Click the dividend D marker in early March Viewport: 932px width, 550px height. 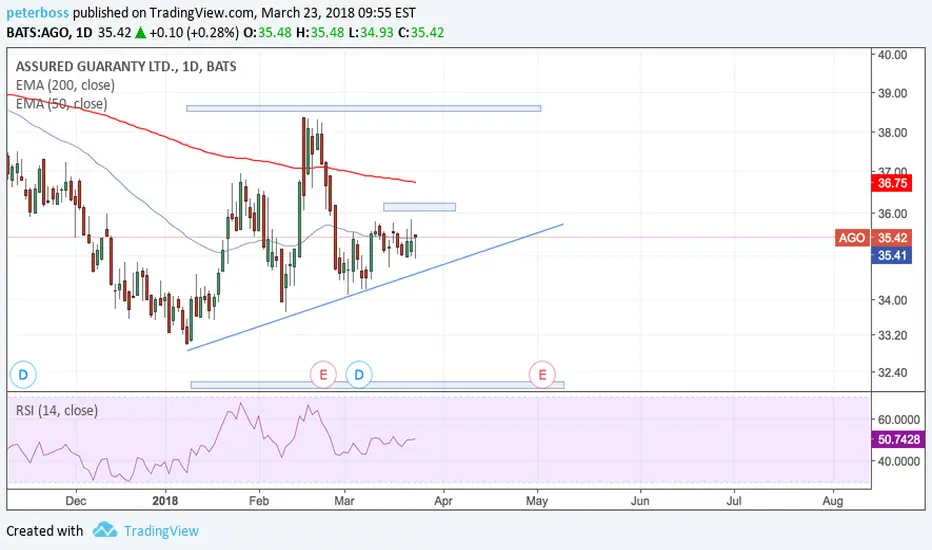pyautogui.click(x=359, y=375)
